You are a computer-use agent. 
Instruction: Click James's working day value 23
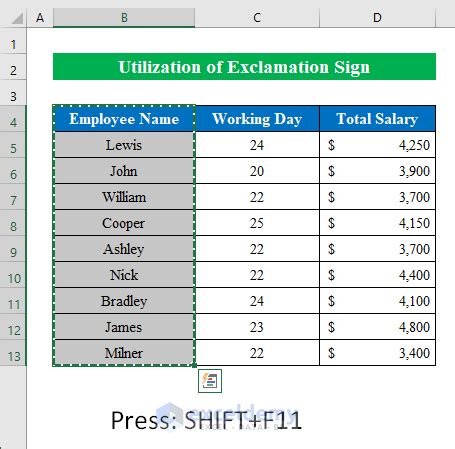(x=257, y=327)
